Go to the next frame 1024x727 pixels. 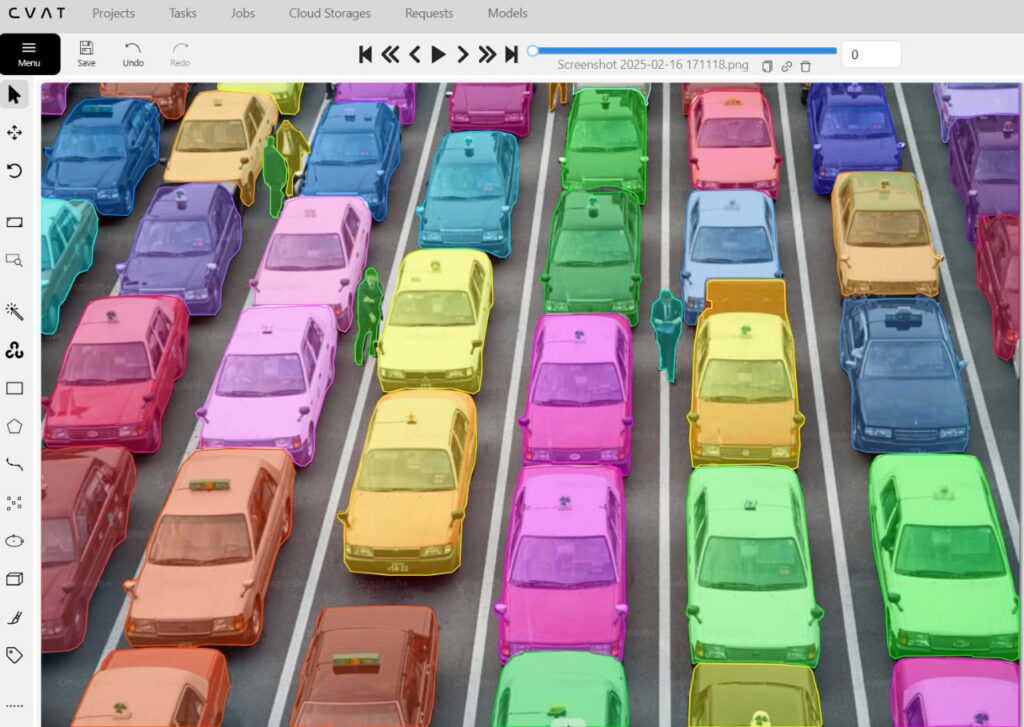[462, 54]
